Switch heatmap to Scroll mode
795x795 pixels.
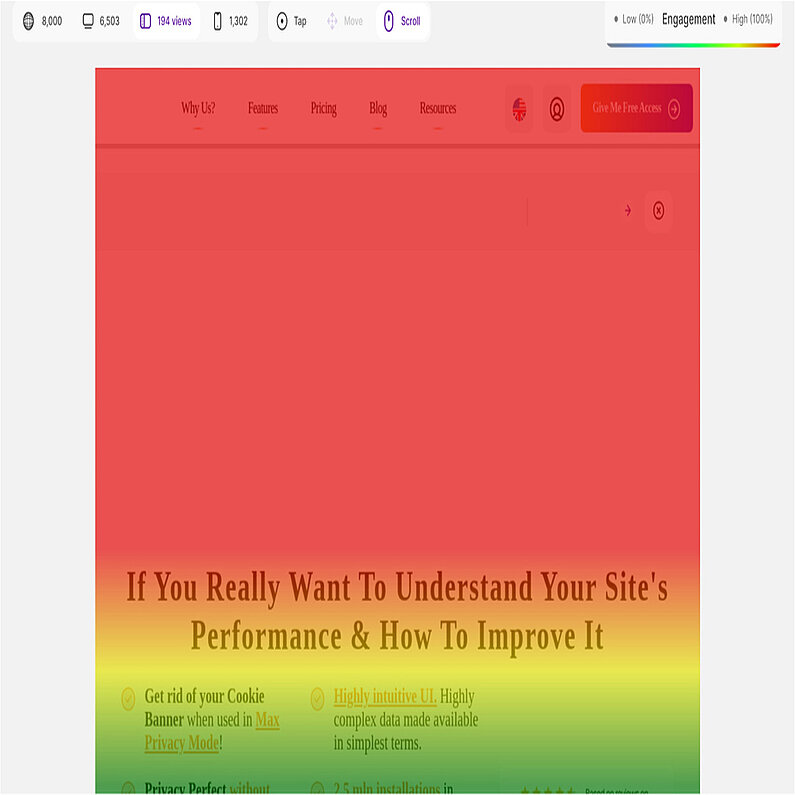(403, 21)
